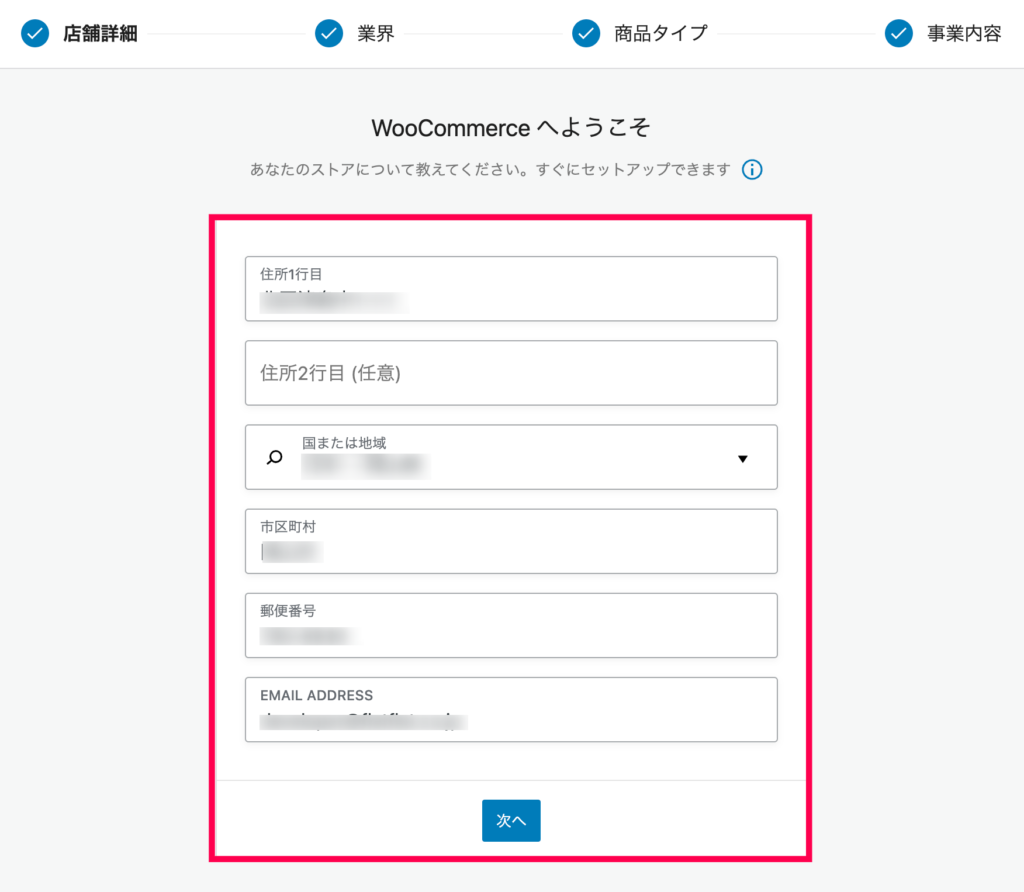Focus the 住所2行目 (任意) input field
The image size is (1024, 892).
(x=511, y=373)
